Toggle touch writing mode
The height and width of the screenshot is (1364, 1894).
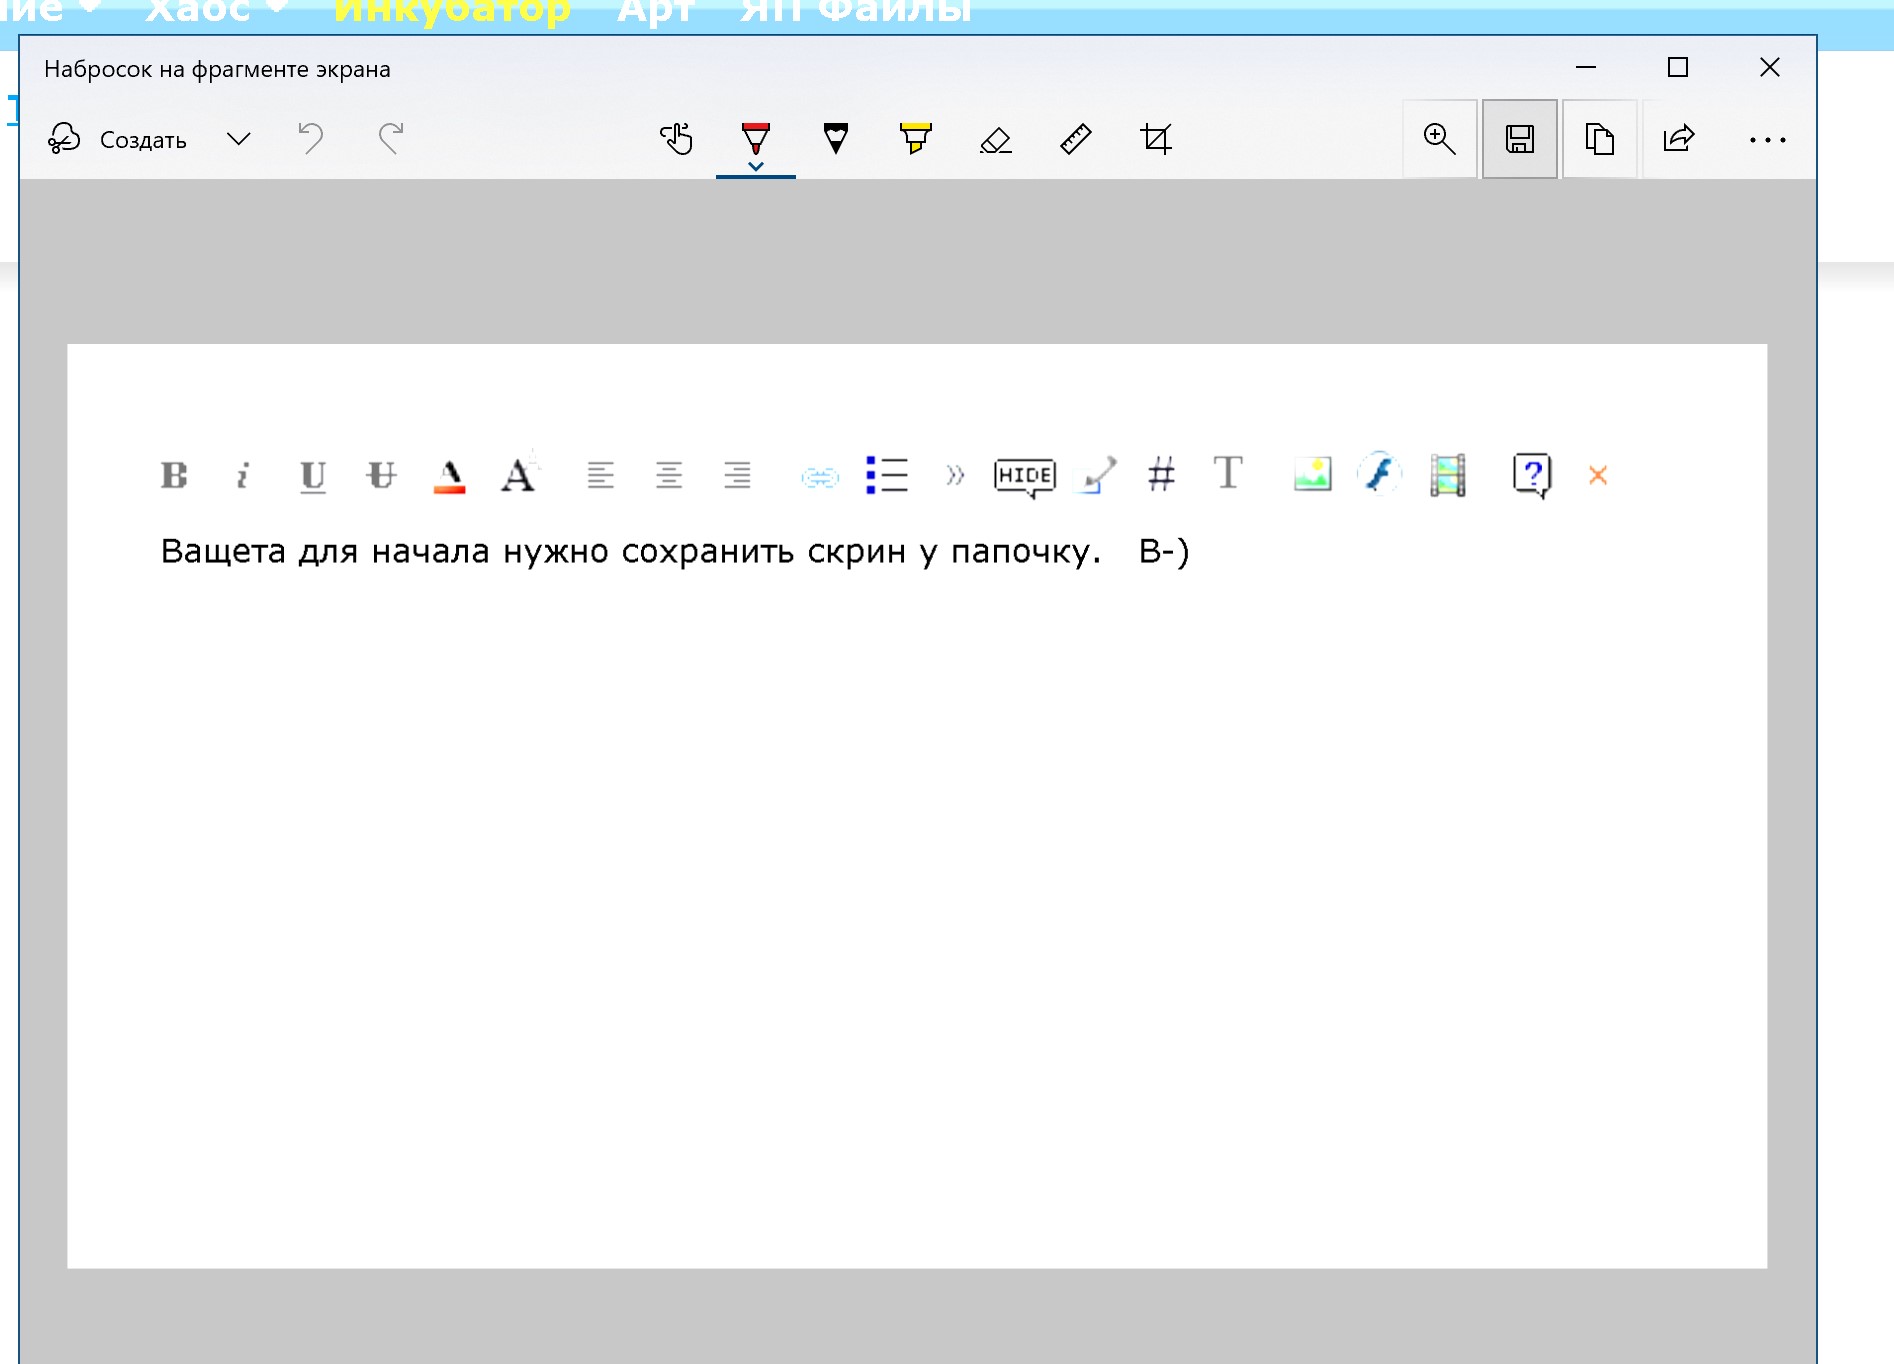click(x=676, y=139)
